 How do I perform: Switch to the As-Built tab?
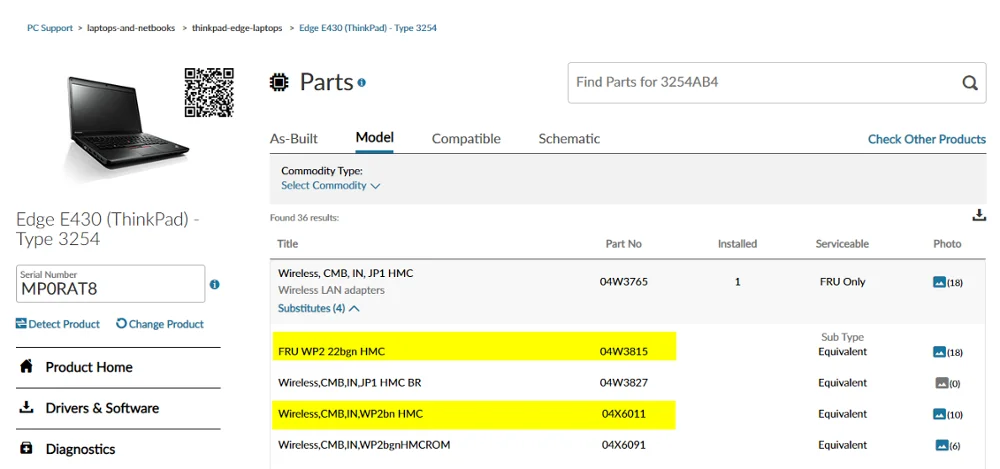tap(293, 138)
